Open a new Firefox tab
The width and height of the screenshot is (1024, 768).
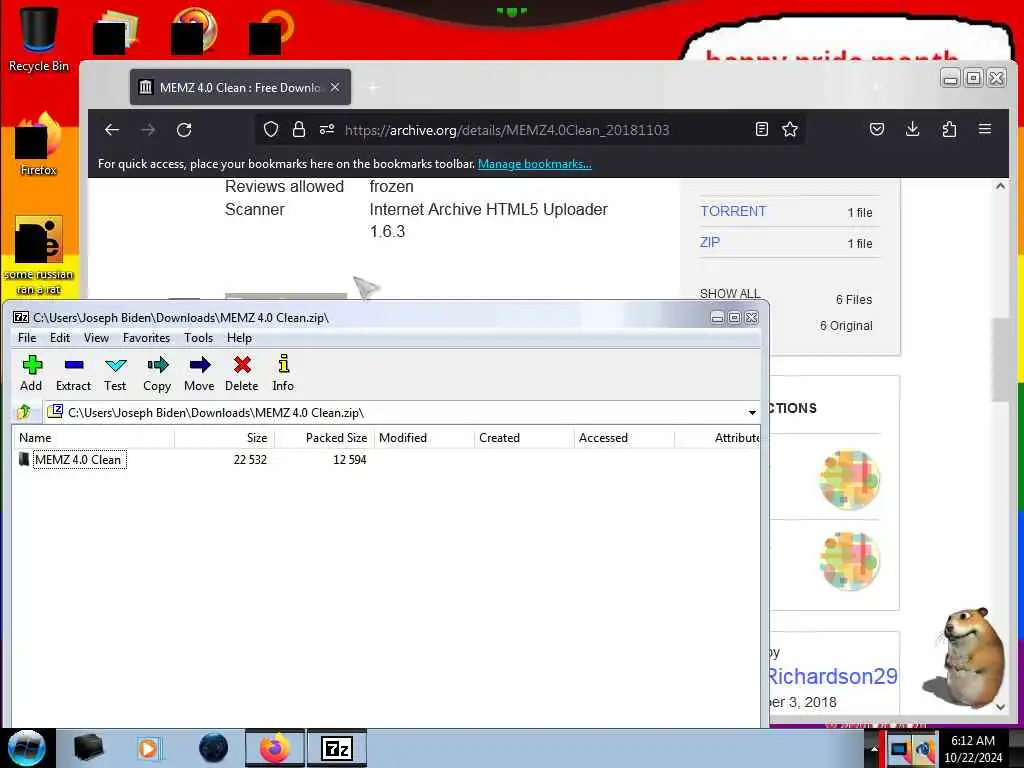(x=372, y=88)
